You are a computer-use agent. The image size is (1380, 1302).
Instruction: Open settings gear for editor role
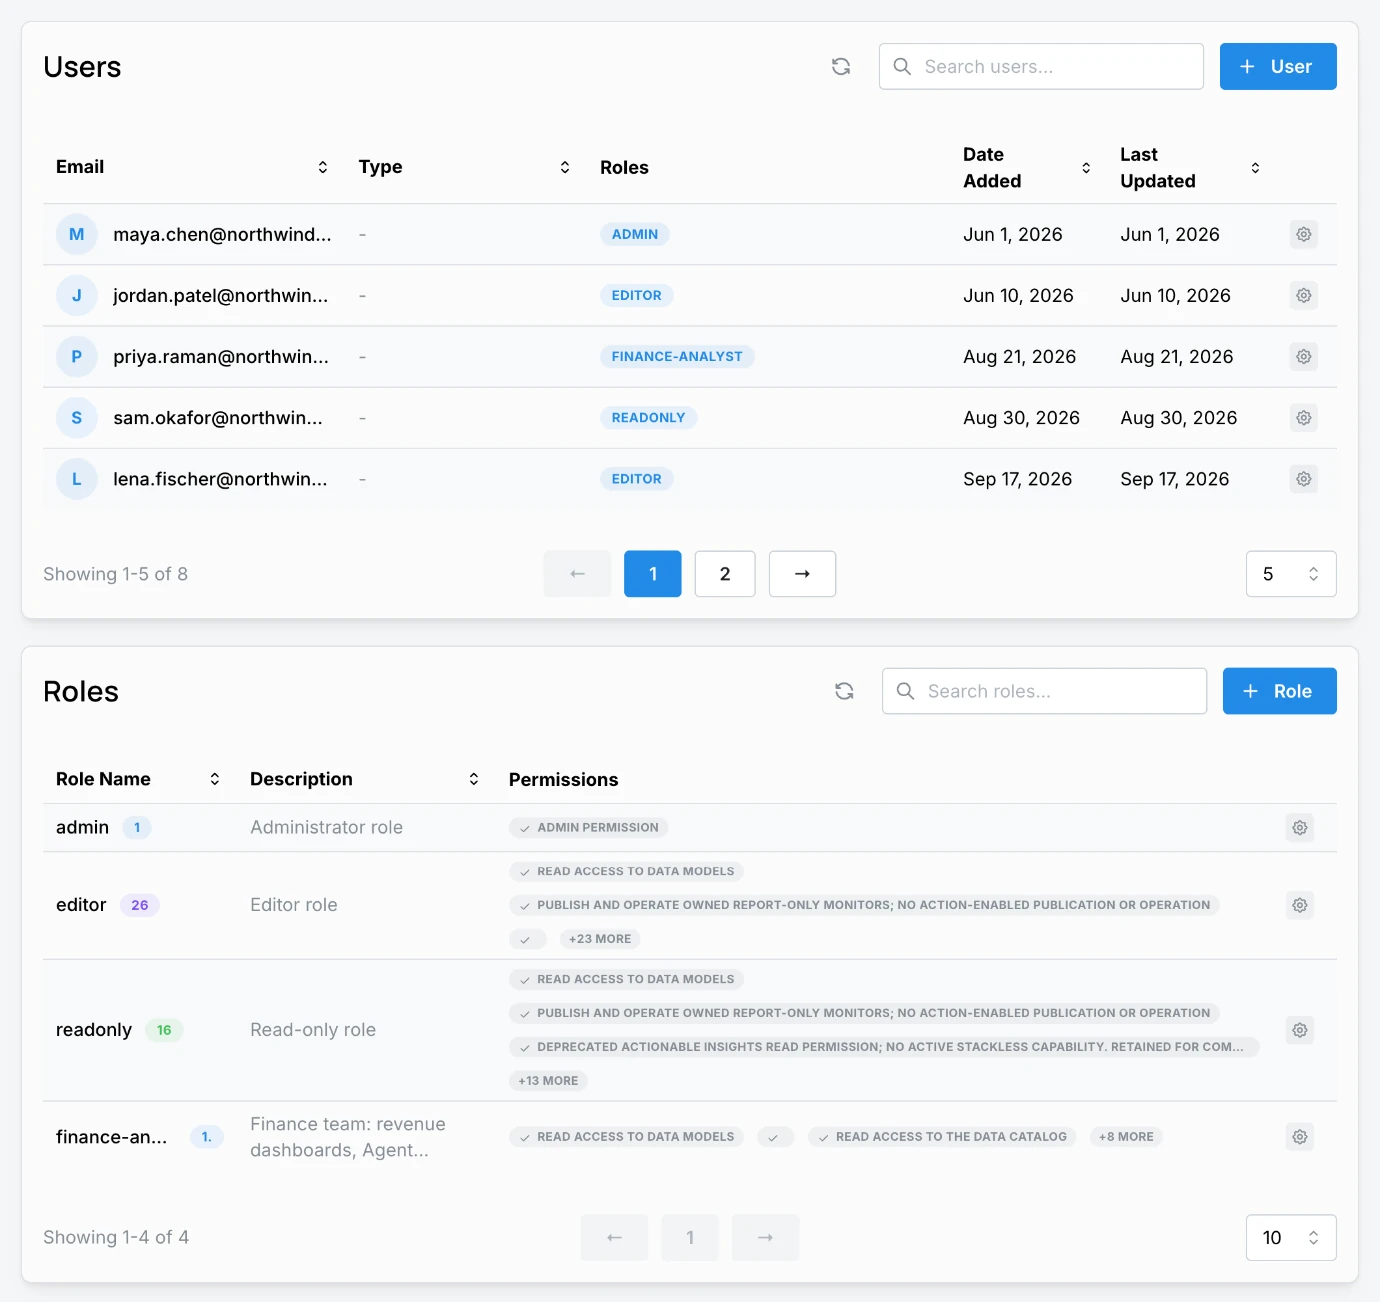(1300, 905)
